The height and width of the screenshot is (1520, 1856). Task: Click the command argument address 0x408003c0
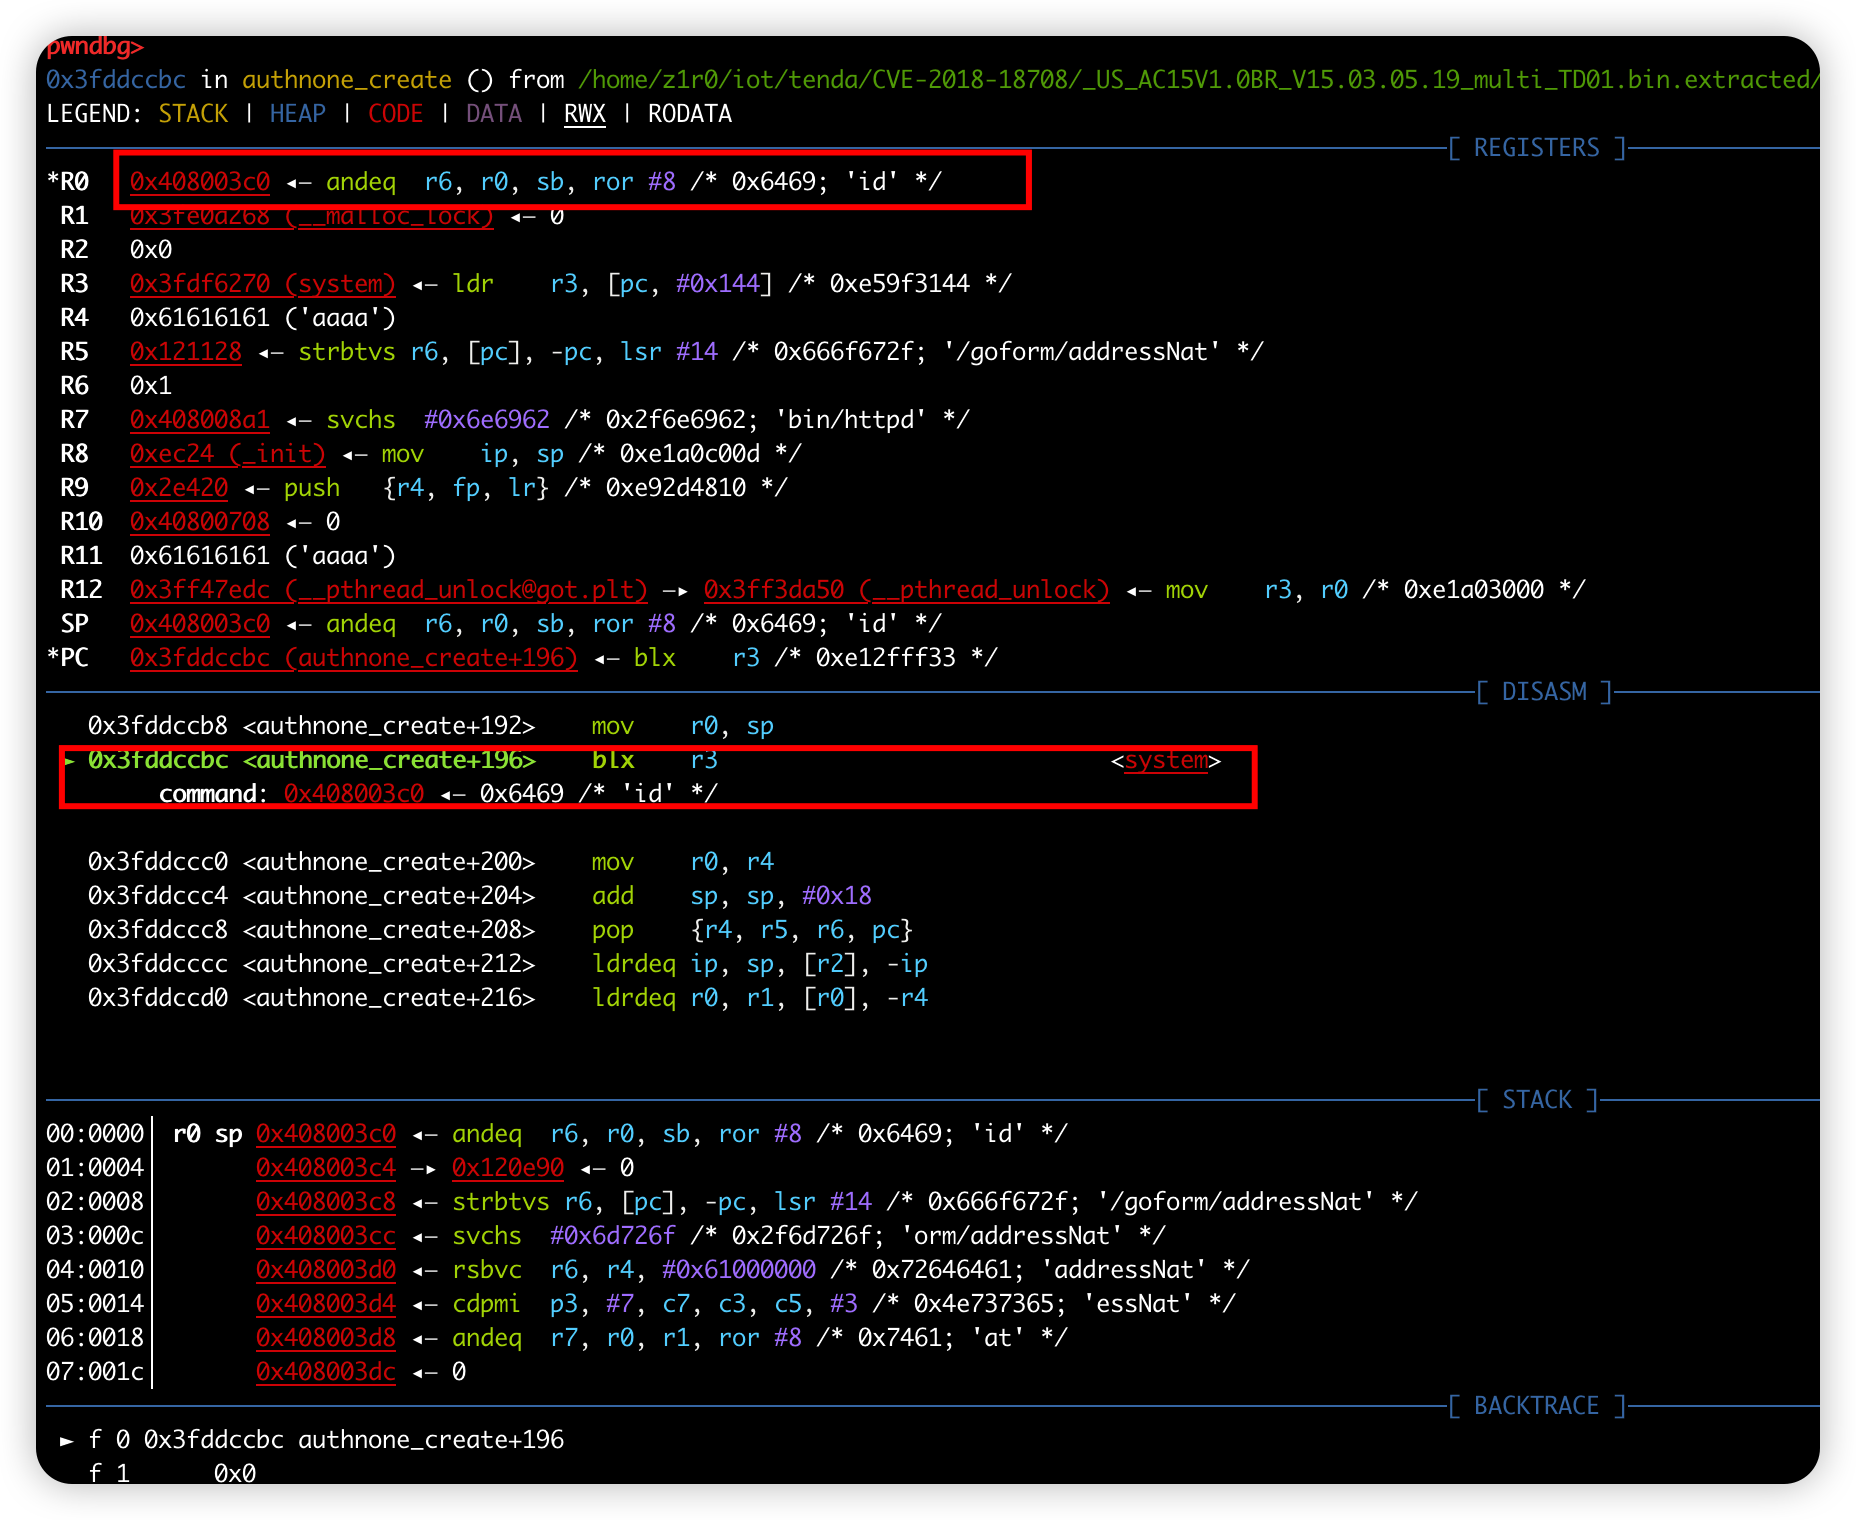click(x=353, y=794)
